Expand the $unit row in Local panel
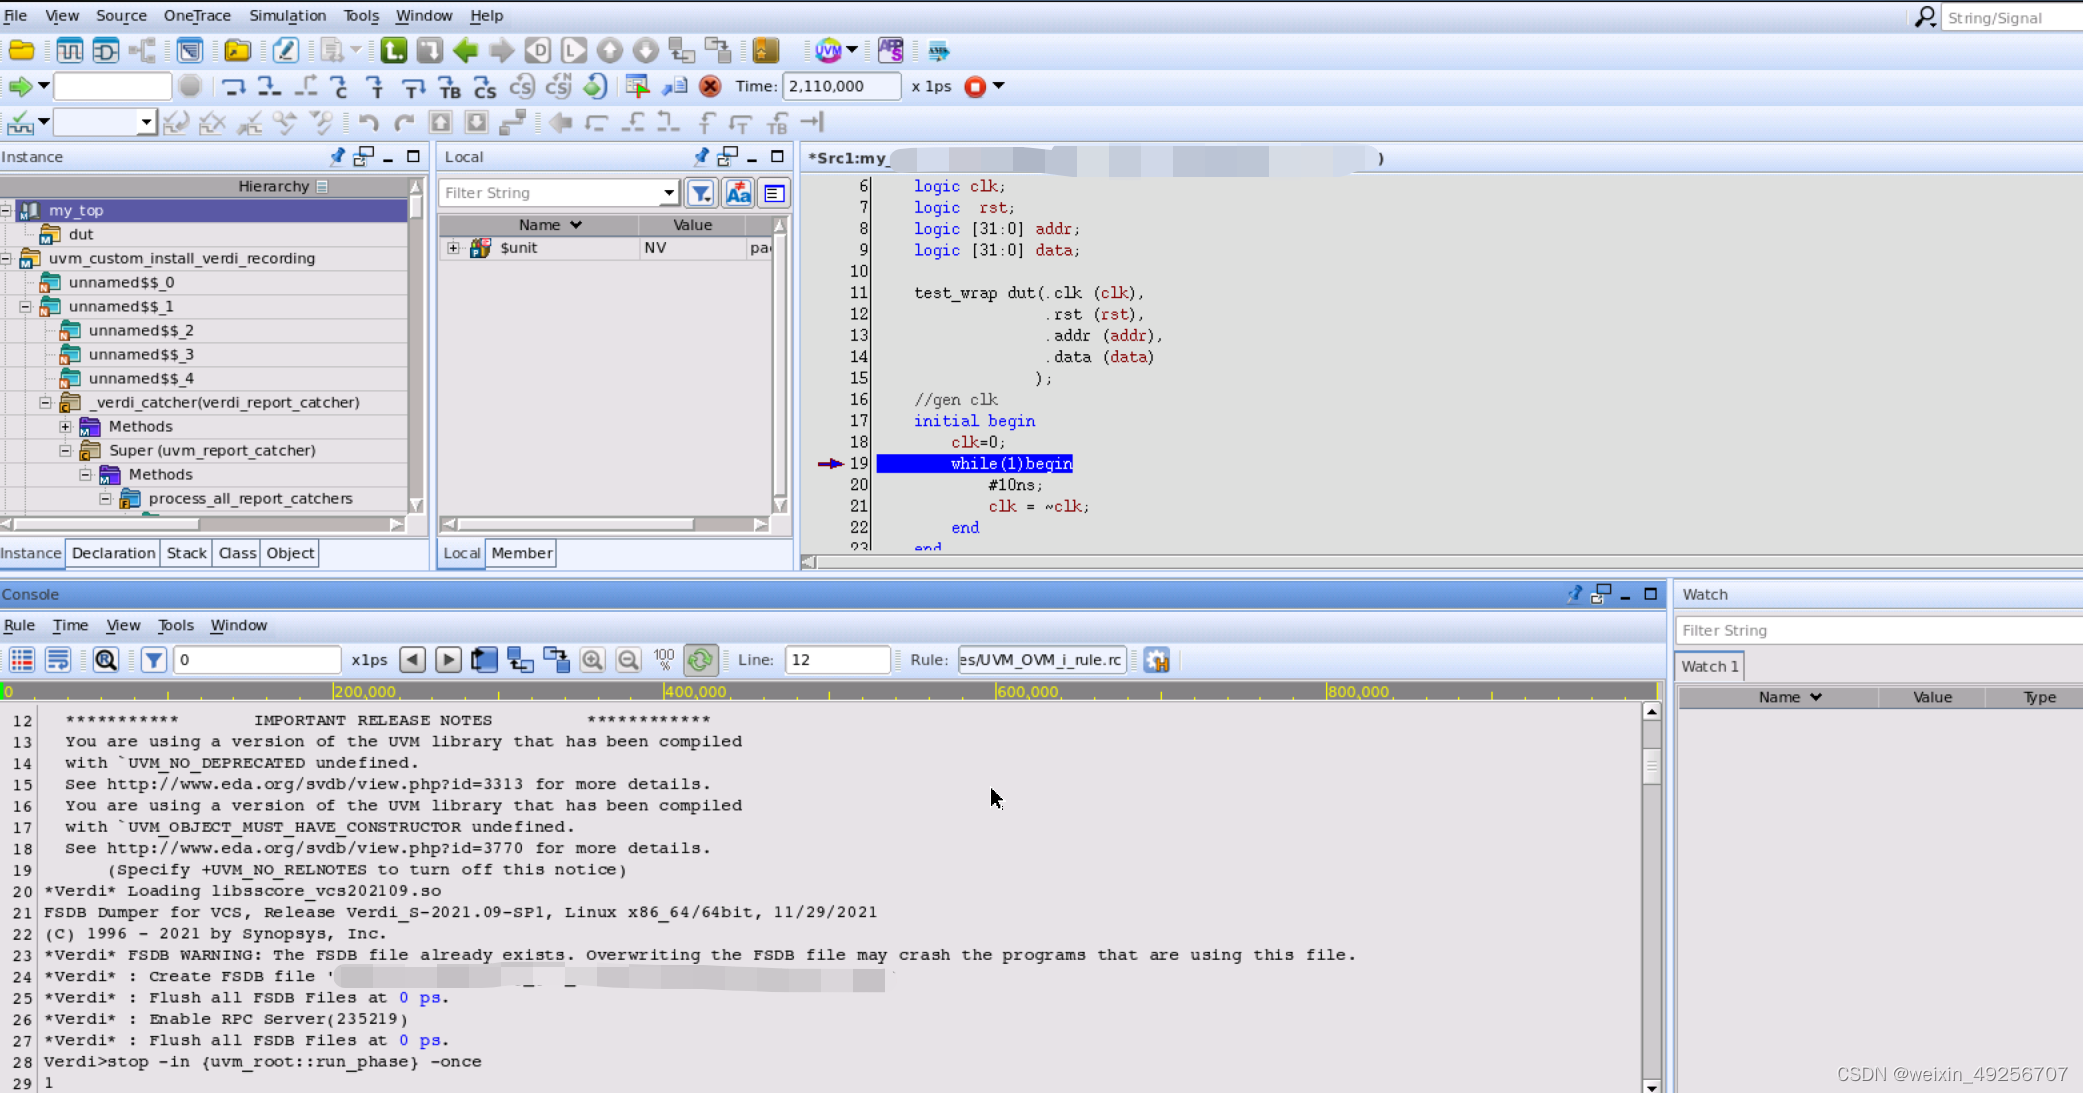This screenshot has height=1093, width=2083. [453, 248]
